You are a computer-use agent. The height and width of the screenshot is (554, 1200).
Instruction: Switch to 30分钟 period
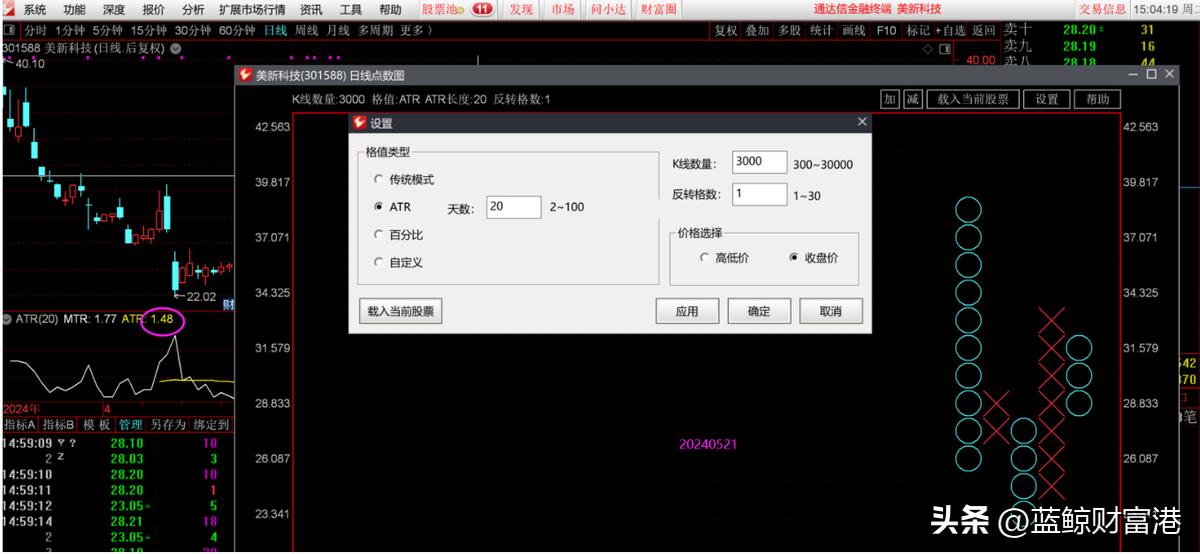193,30
